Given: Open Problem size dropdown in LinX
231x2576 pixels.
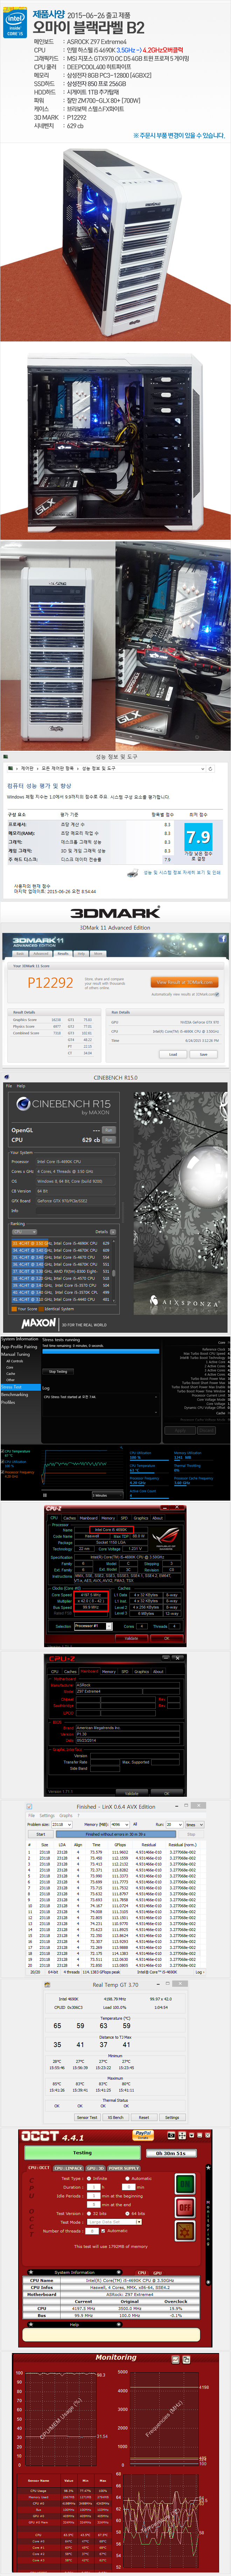Looking at the screenshot, I should click(x=62, y=1824).
